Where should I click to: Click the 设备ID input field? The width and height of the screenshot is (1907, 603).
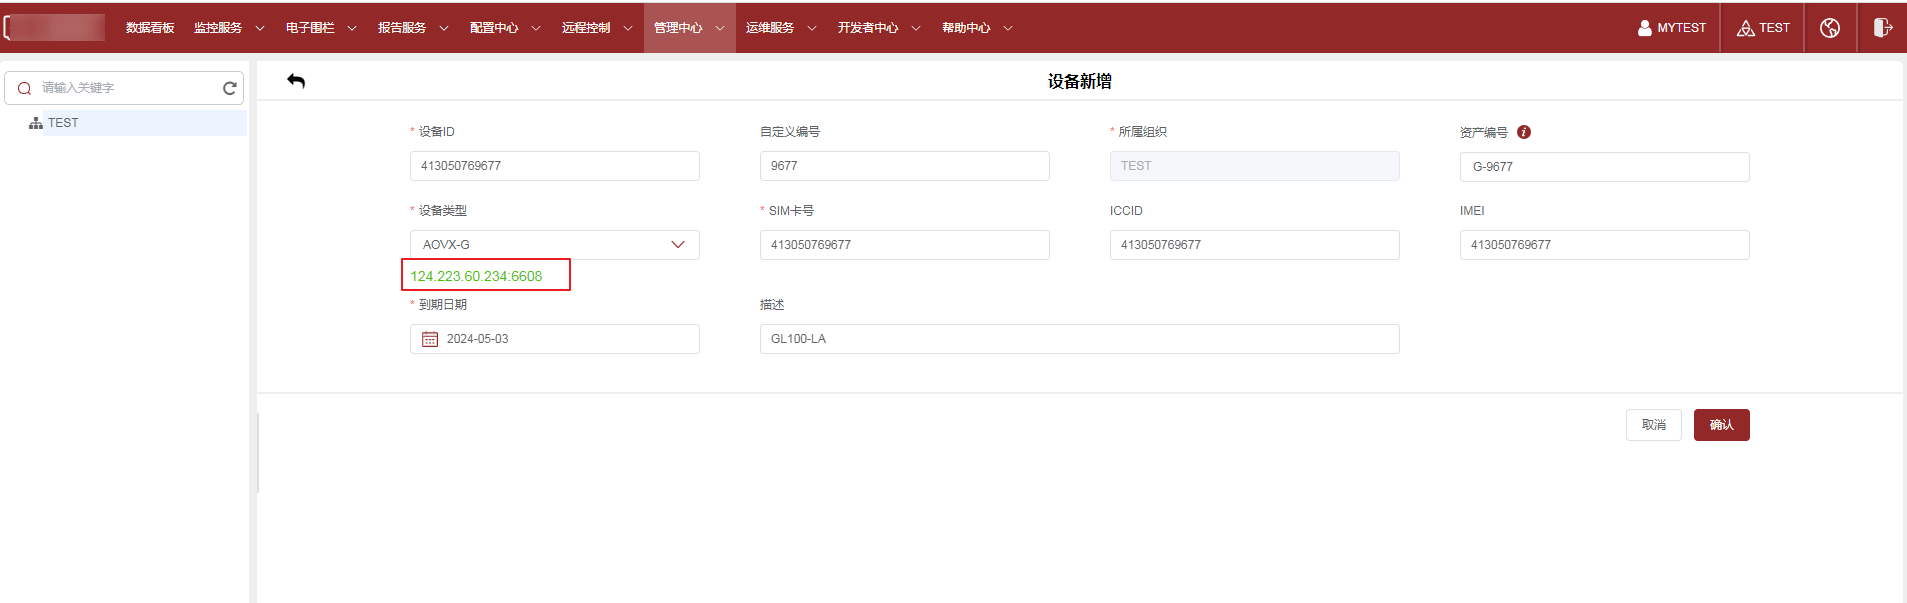(554, 166)
